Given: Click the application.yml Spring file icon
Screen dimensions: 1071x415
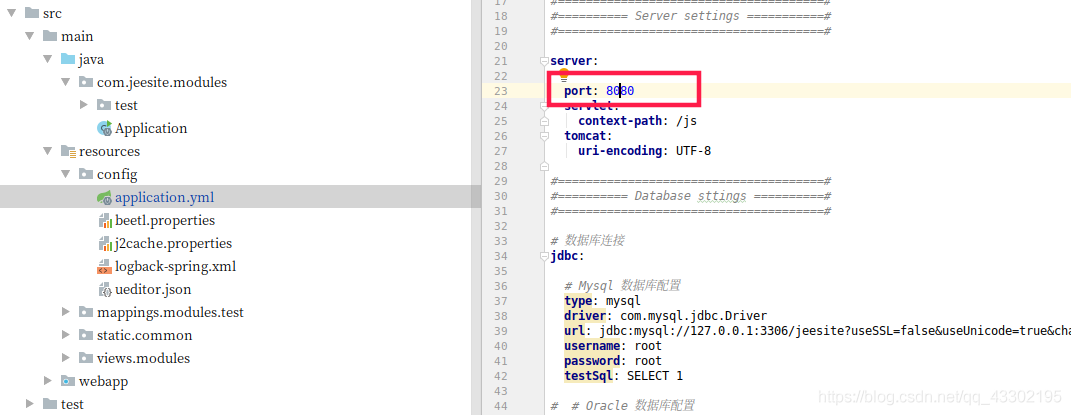Looking at the screenshot, I should 105,198.
